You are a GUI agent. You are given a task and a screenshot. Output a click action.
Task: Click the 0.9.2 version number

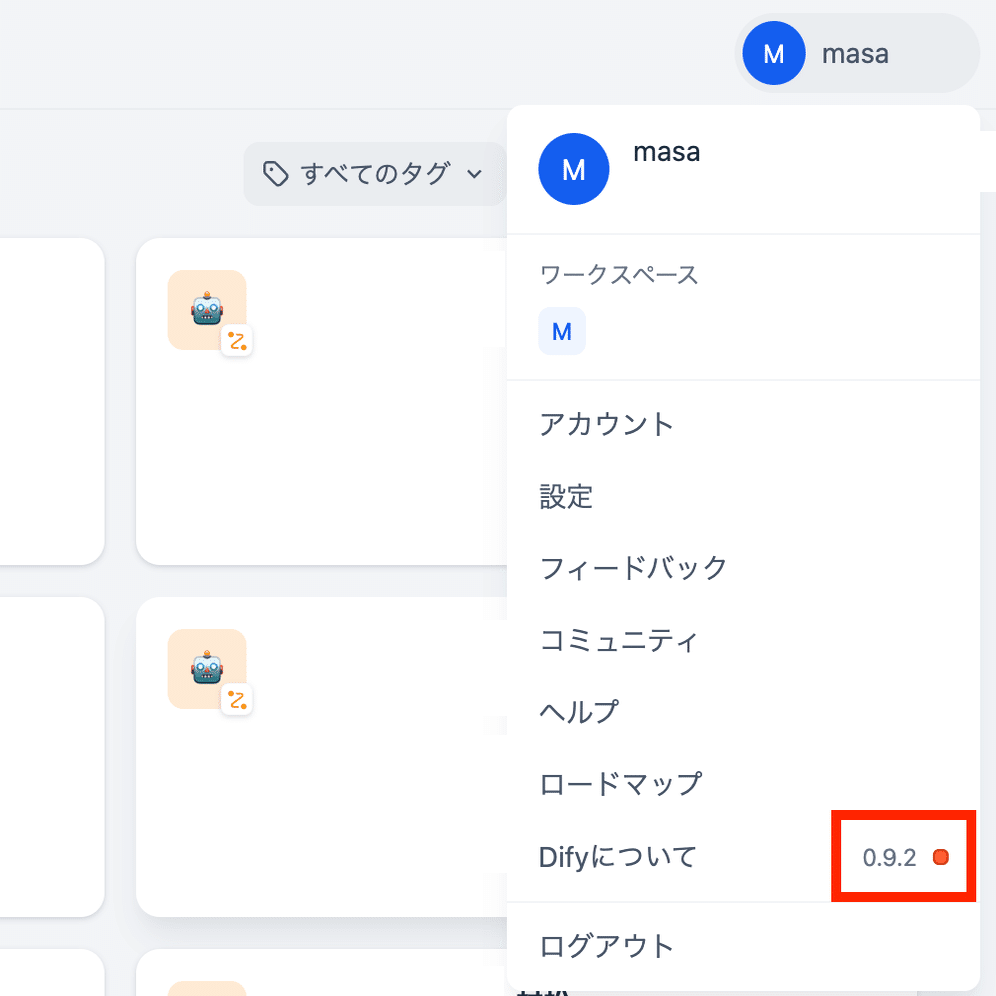click(889, 858)
